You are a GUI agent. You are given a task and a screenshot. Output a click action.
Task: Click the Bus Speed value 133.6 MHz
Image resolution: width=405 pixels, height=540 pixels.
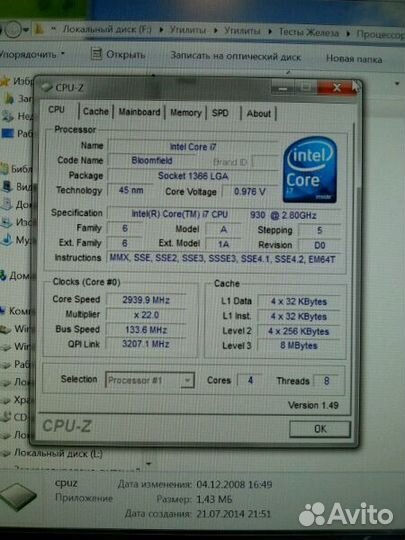146,330
